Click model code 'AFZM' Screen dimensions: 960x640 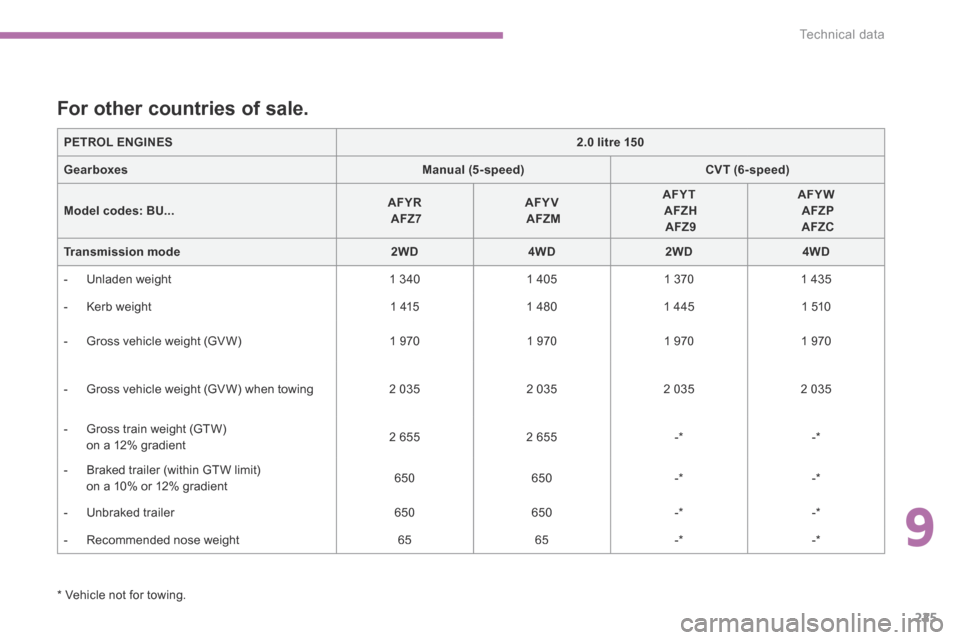click(x=543, y=219)
